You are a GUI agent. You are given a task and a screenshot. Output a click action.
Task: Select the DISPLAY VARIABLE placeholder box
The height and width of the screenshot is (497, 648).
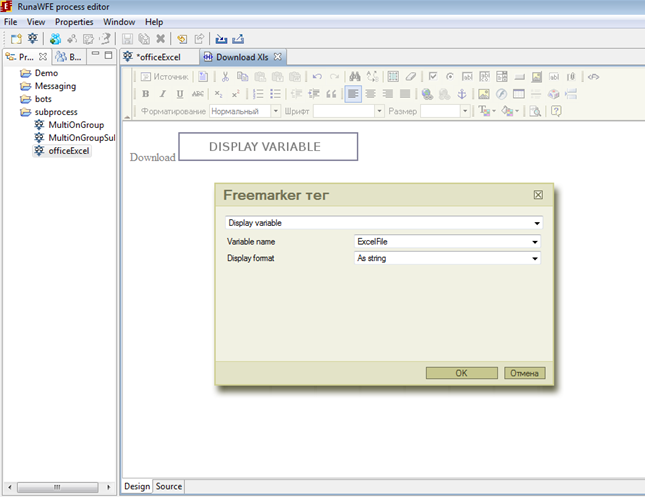pyautogui.click(x=268, y=147)
